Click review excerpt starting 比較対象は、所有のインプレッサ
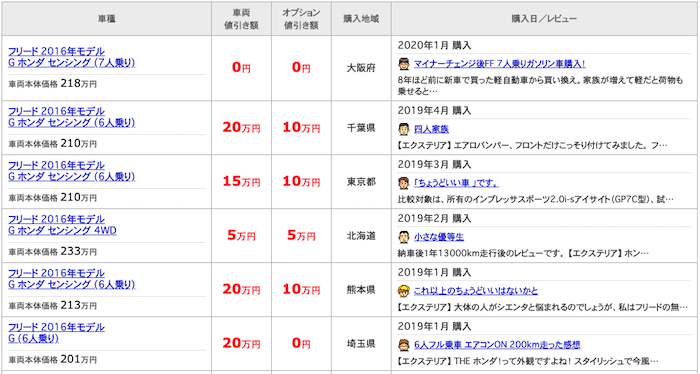The height and width of the screenshot is (374, 700). [x=535, y=200]
